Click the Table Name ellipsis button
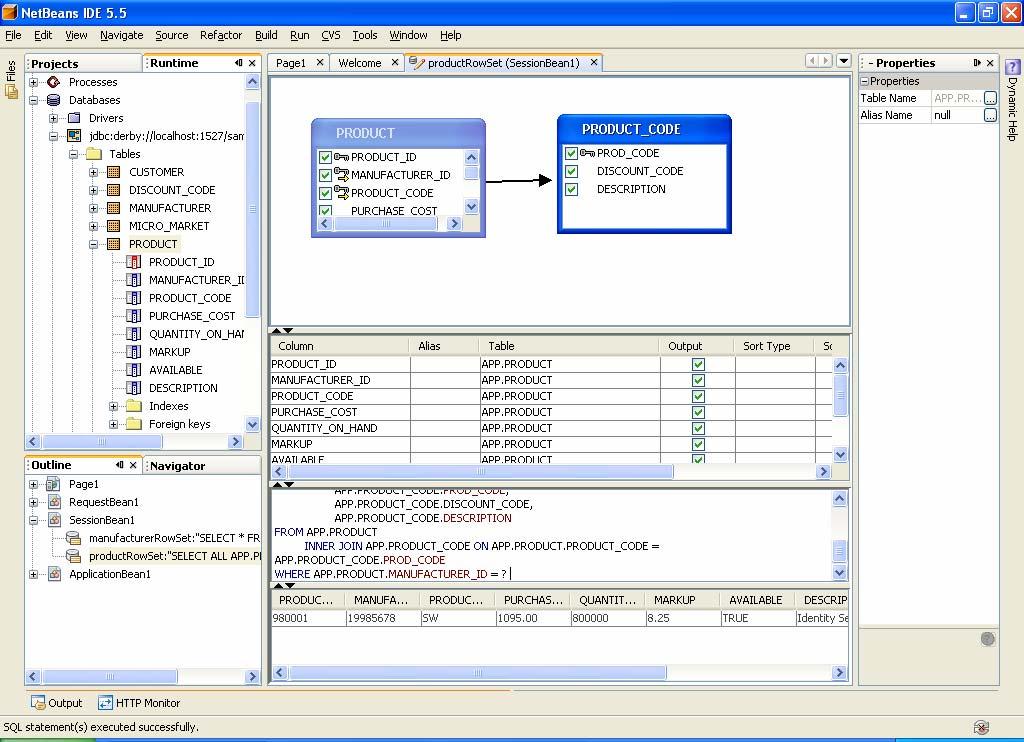The height and width of the screenshot is (742, 1024). click(991, 98)
